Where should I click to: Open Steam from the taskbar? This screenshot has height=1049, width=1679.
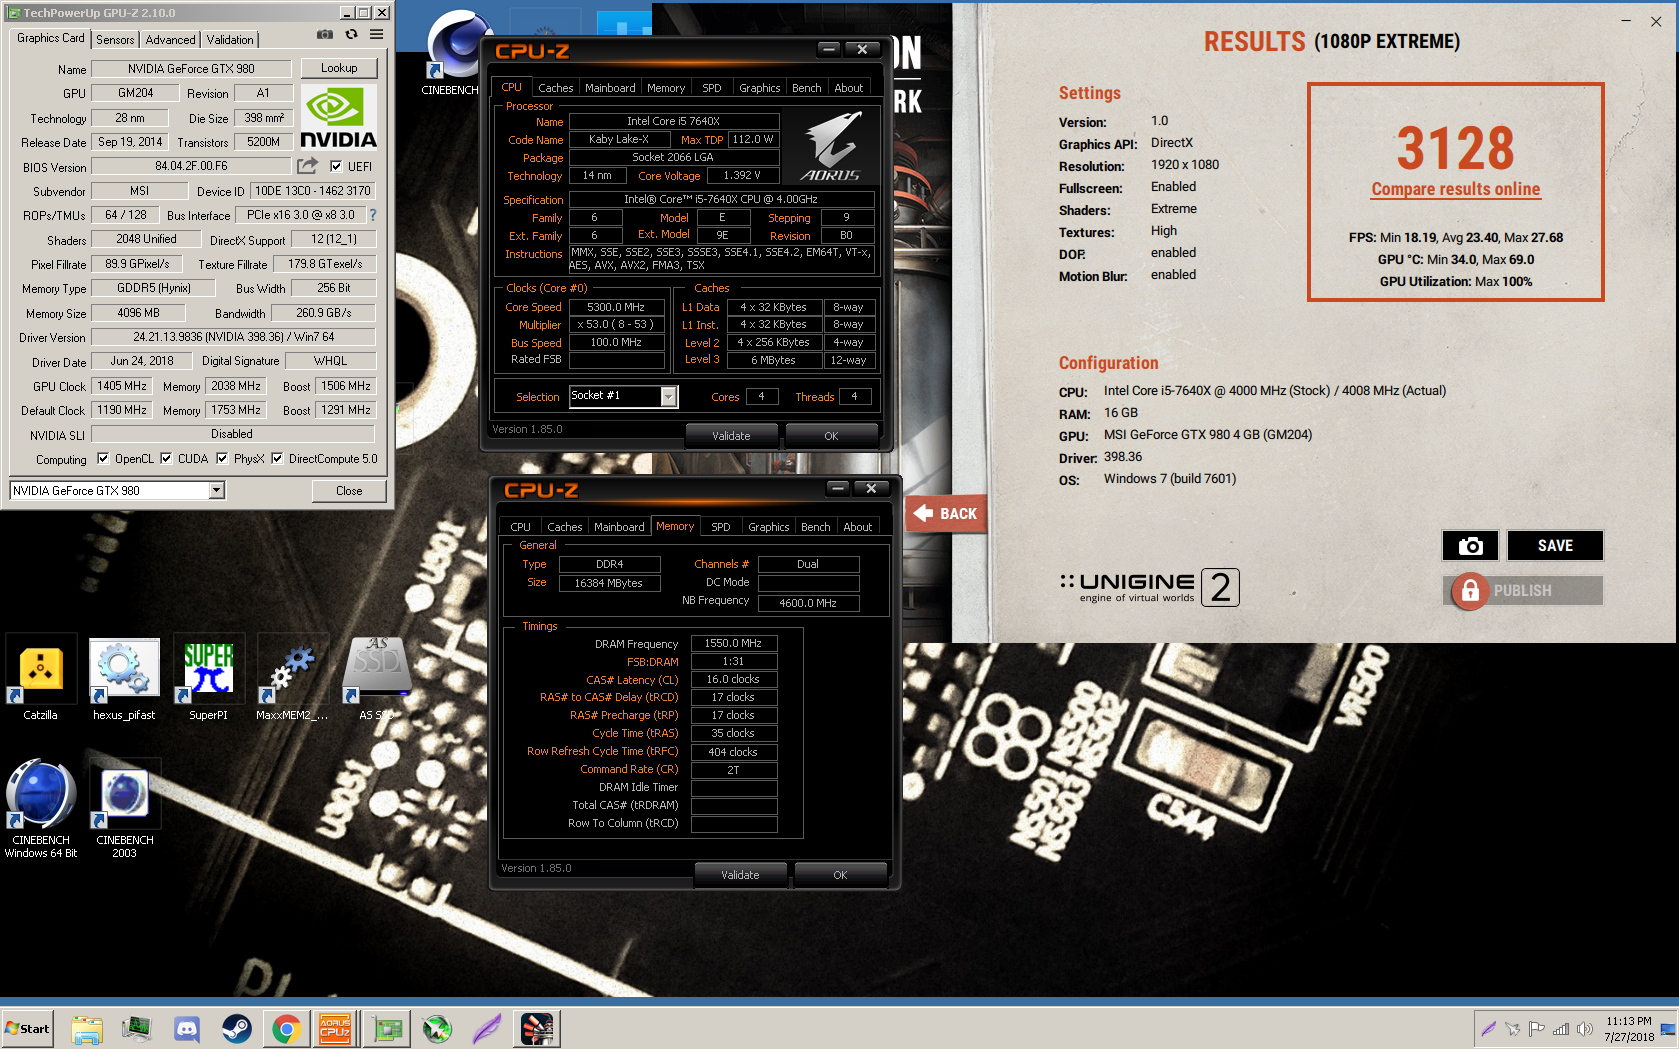pyautogui.click(x=237, y=1028)
